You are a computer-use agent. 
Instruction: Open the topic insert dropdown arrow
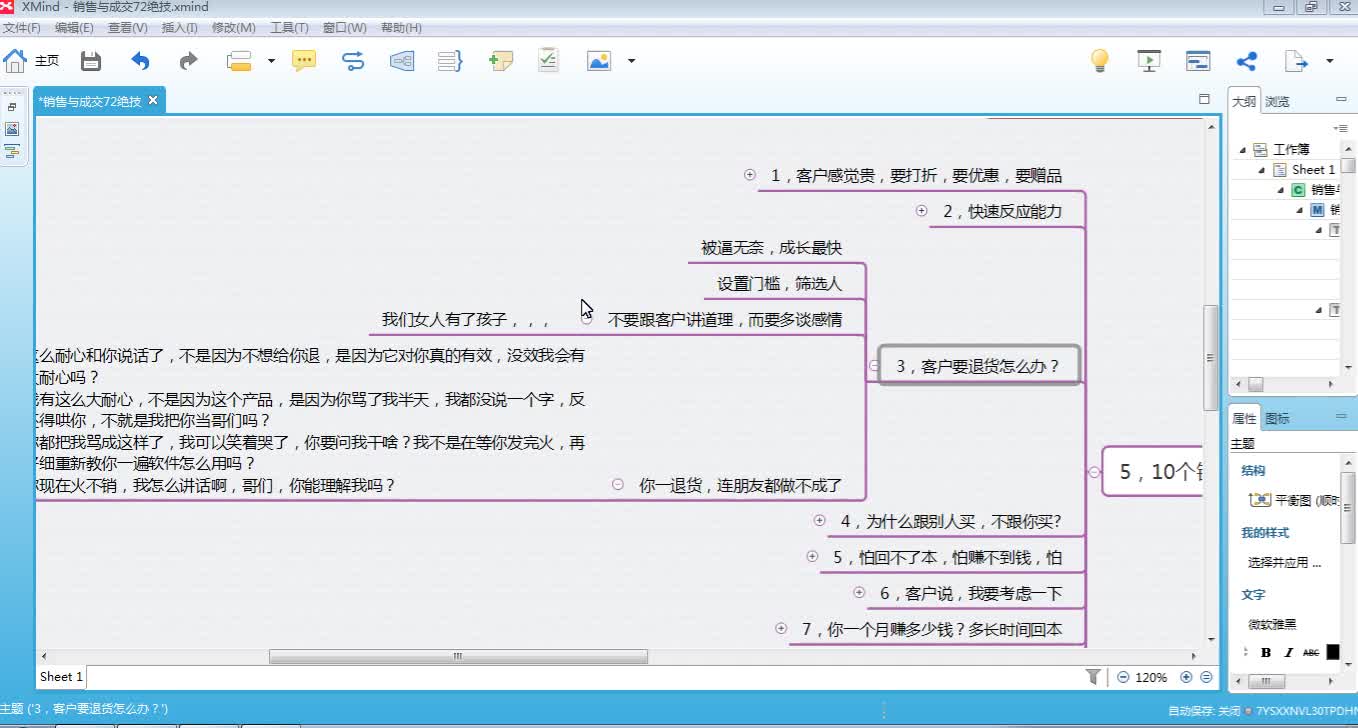click(x=271, y=61)
